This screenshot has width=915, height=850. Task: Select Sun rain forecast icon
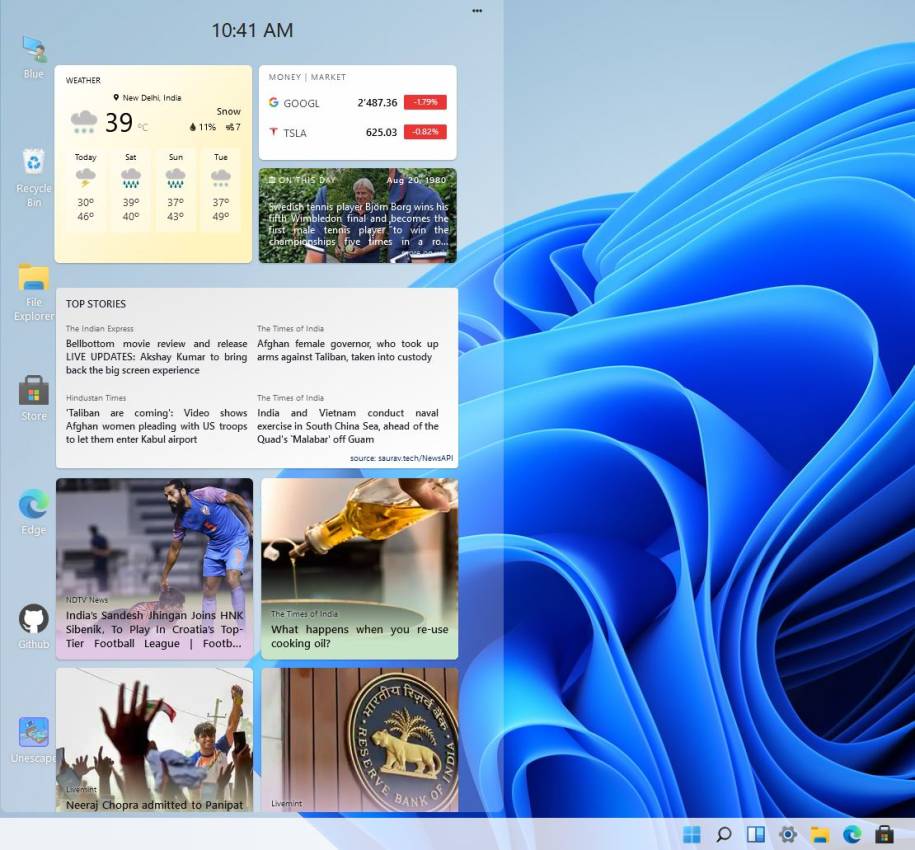[176, 177]
